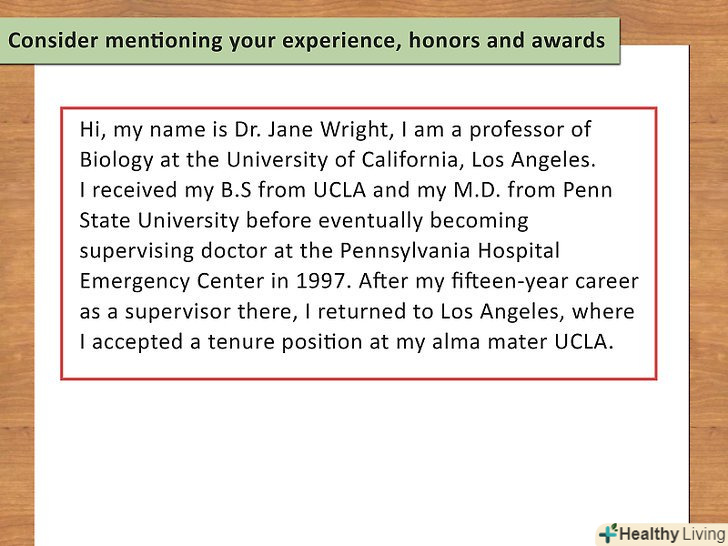Click the name Dr. Jane Wright
The height and width of the screenshot is (546, 728).
point(273,130)
